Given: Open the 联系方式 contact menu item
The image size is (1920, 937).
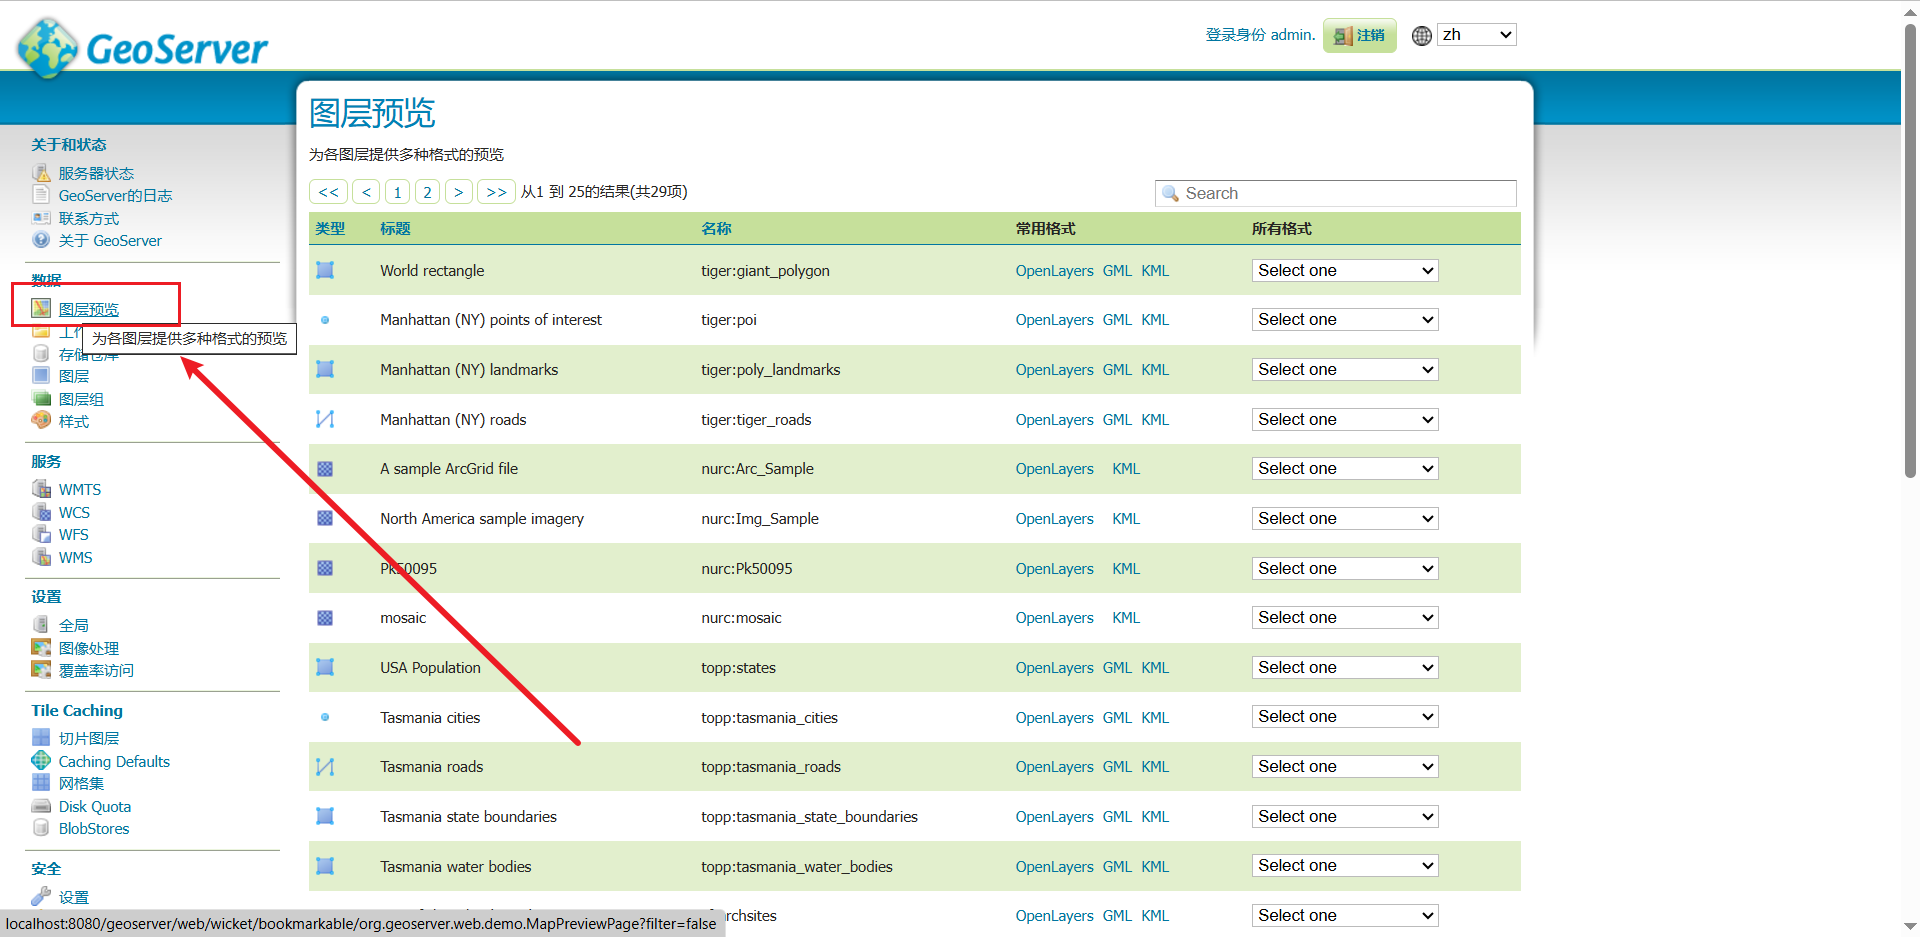Looking at the screenshot, I should [88, 218].
